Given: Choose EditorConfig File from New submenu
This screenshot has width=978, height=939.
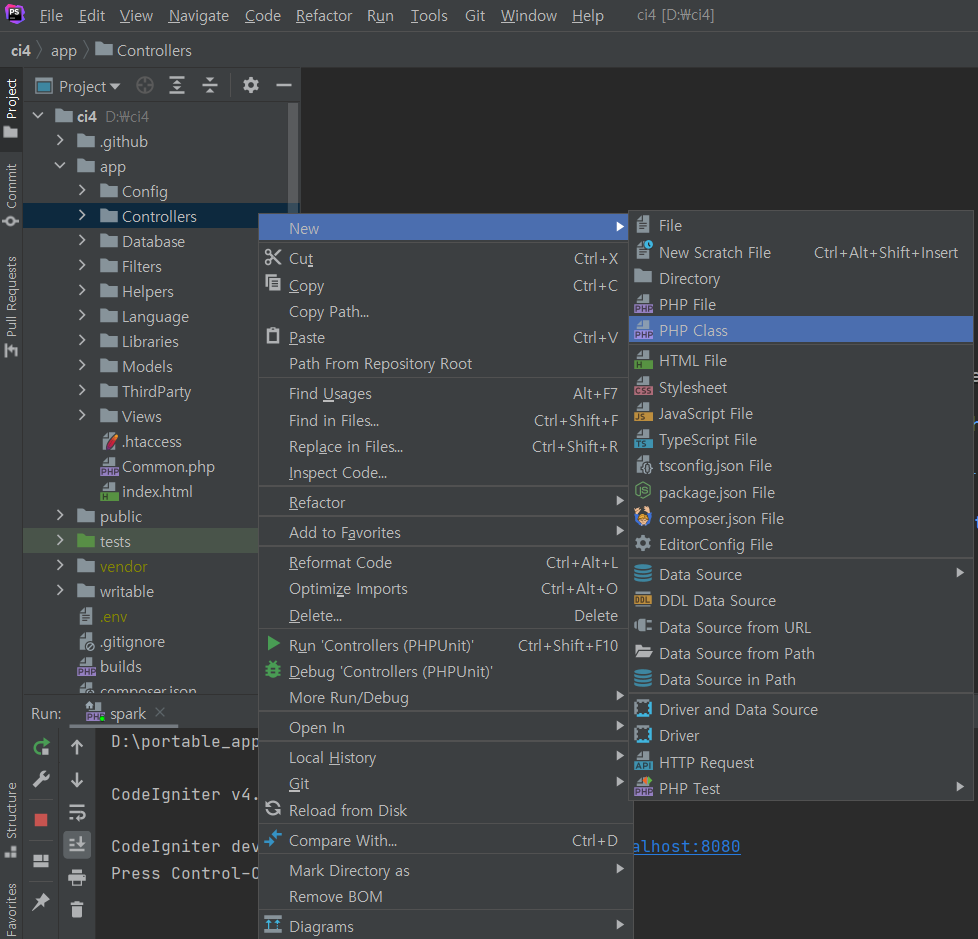Looking at the screenshot, I should click(x=801, y=545).
